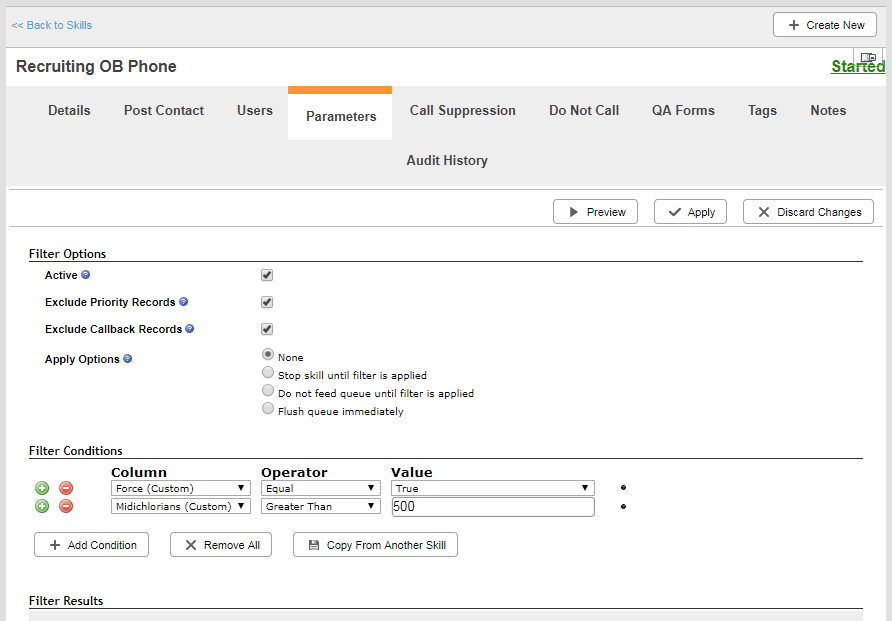Image resolution: width=892 pixels, height=621 pixels.
Task: Open the Equal operator dropdown
Action: 321,488
